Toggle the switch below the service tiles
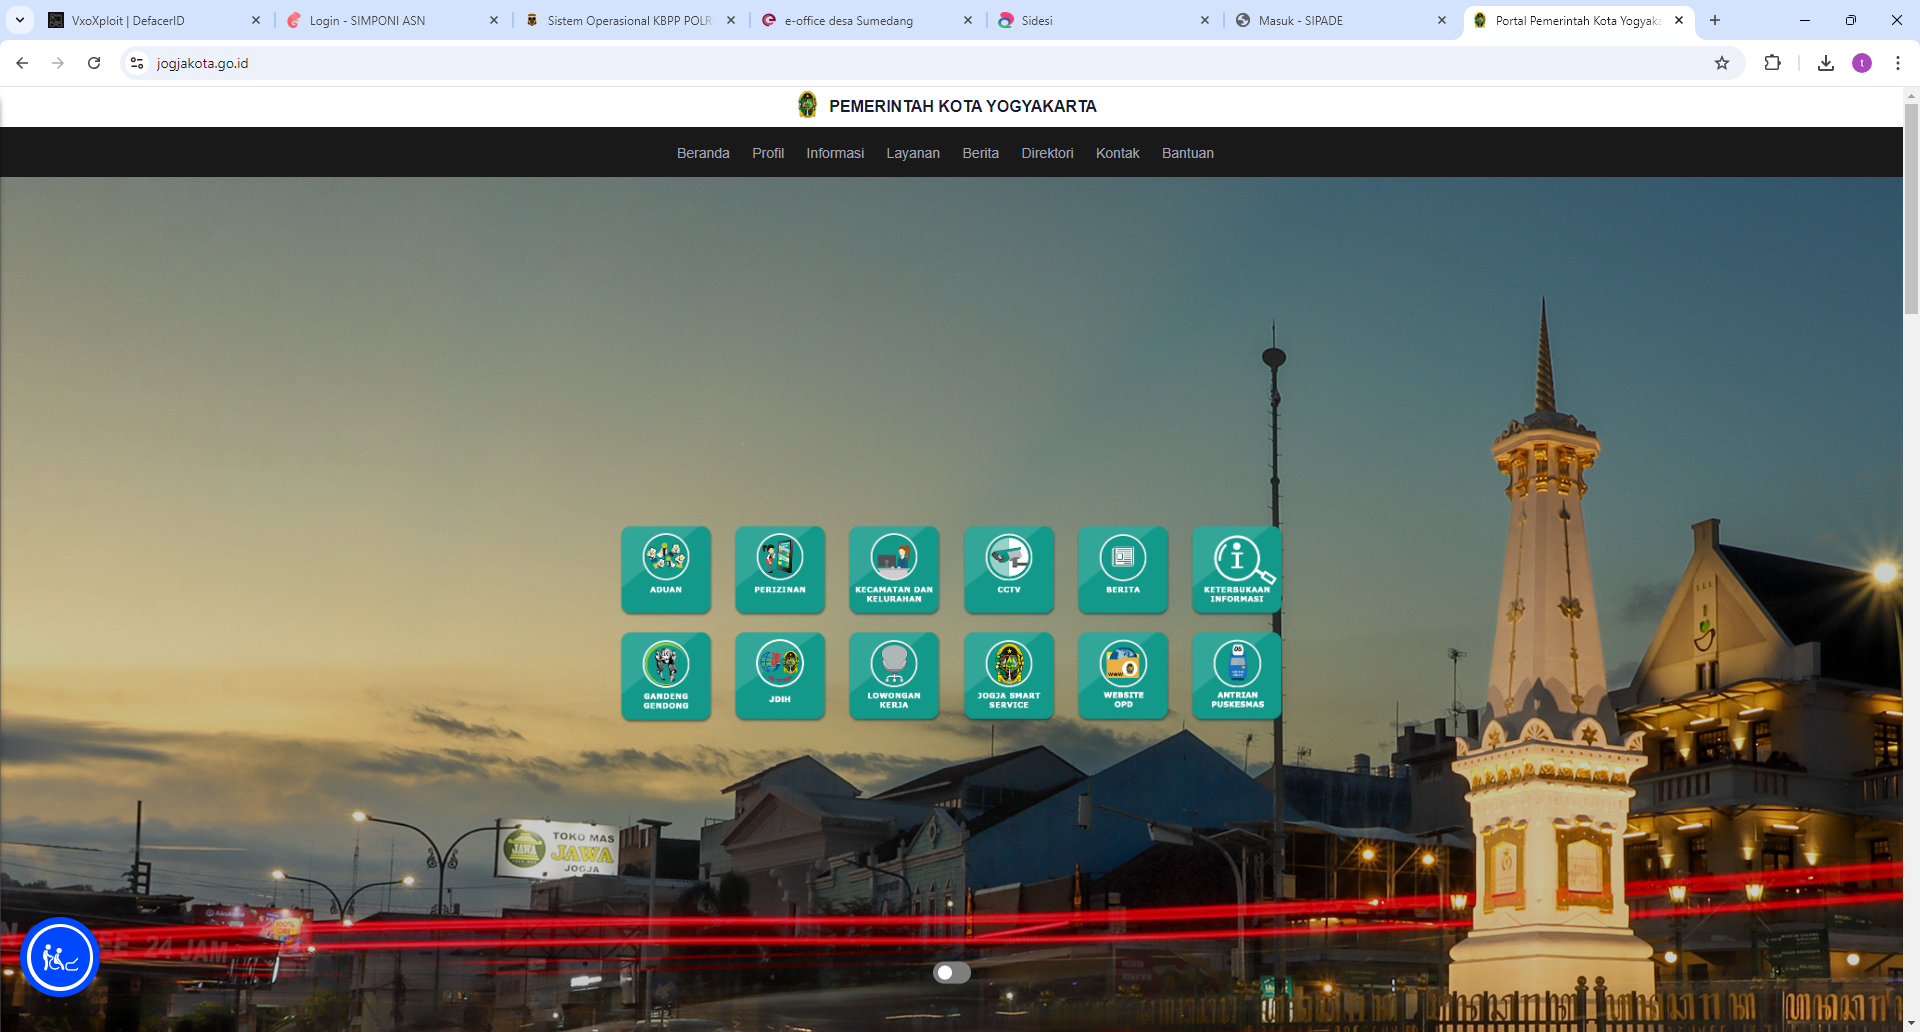 click(952, 972)
